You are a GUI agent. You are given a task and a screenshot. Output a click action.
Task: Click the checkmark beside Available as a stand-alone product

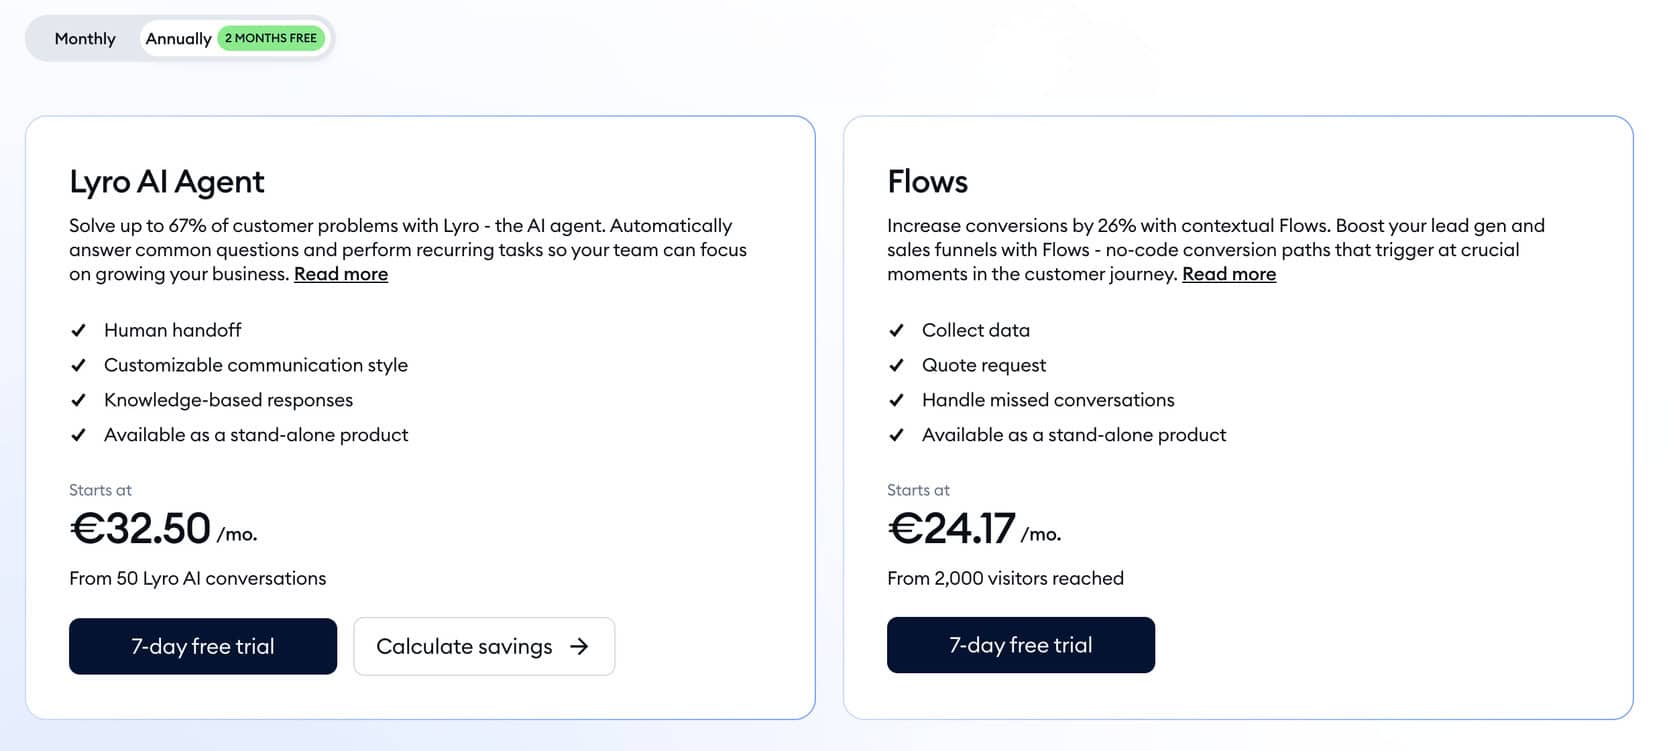point(80,435)
